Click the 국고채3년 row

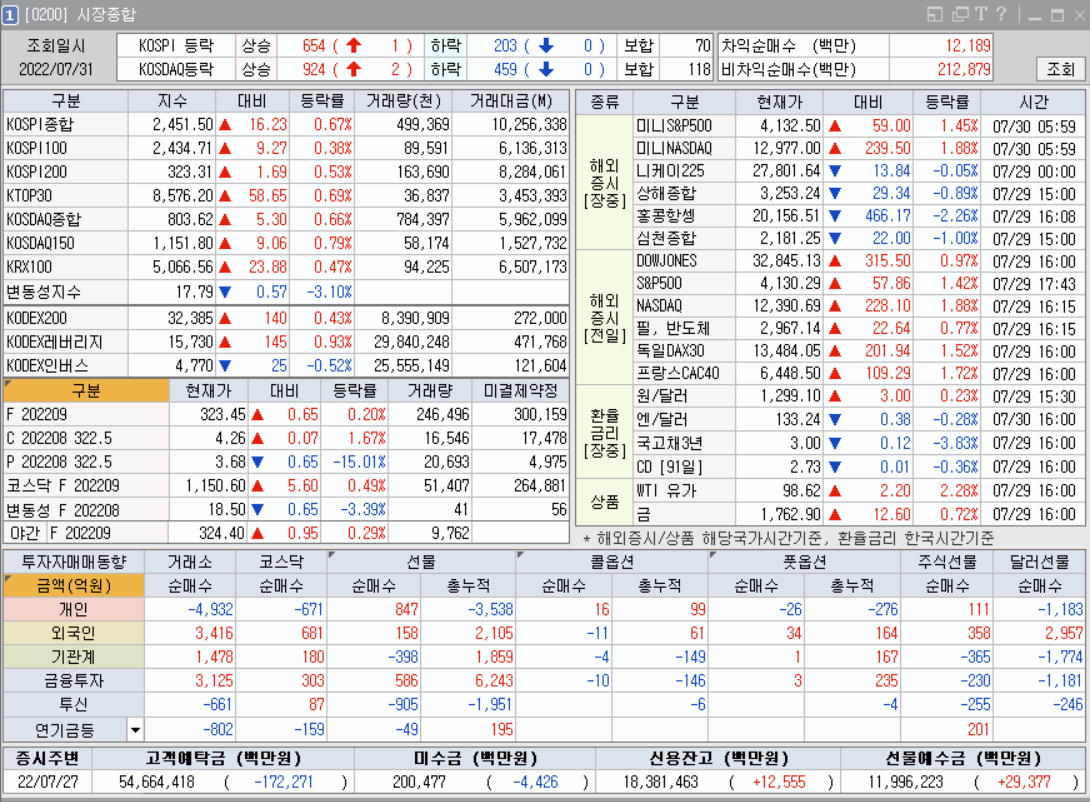(858, 443)
